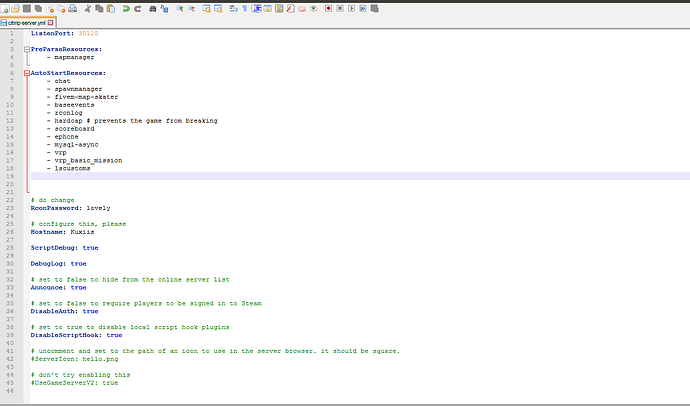Open the Replace dialog icon
The image size is (690, 406).
[164, 8]
